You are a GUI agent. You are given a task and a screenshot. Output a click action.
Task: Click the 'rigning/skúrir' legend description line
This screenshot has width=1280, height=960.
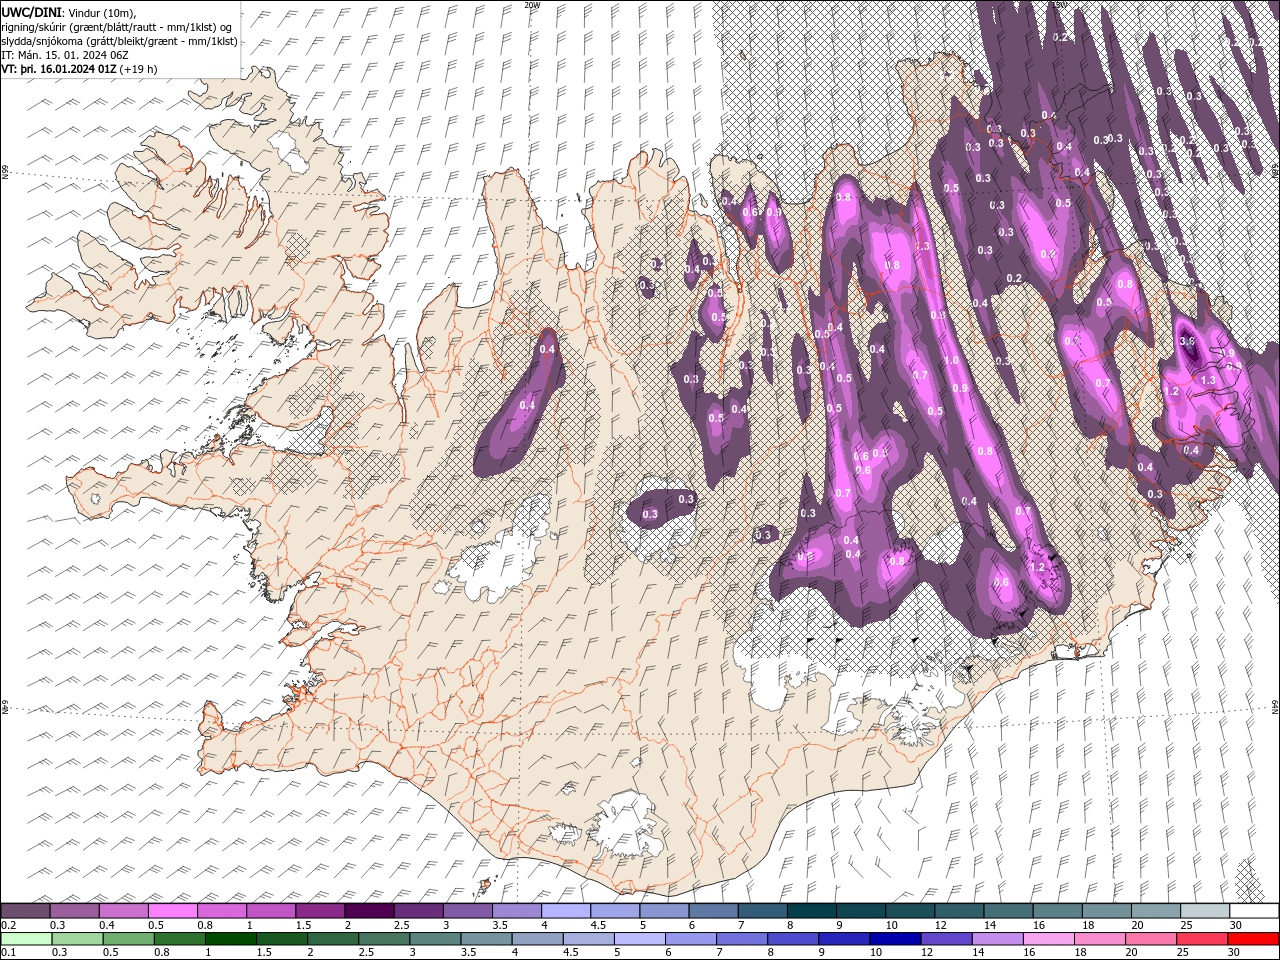[117, 26]
